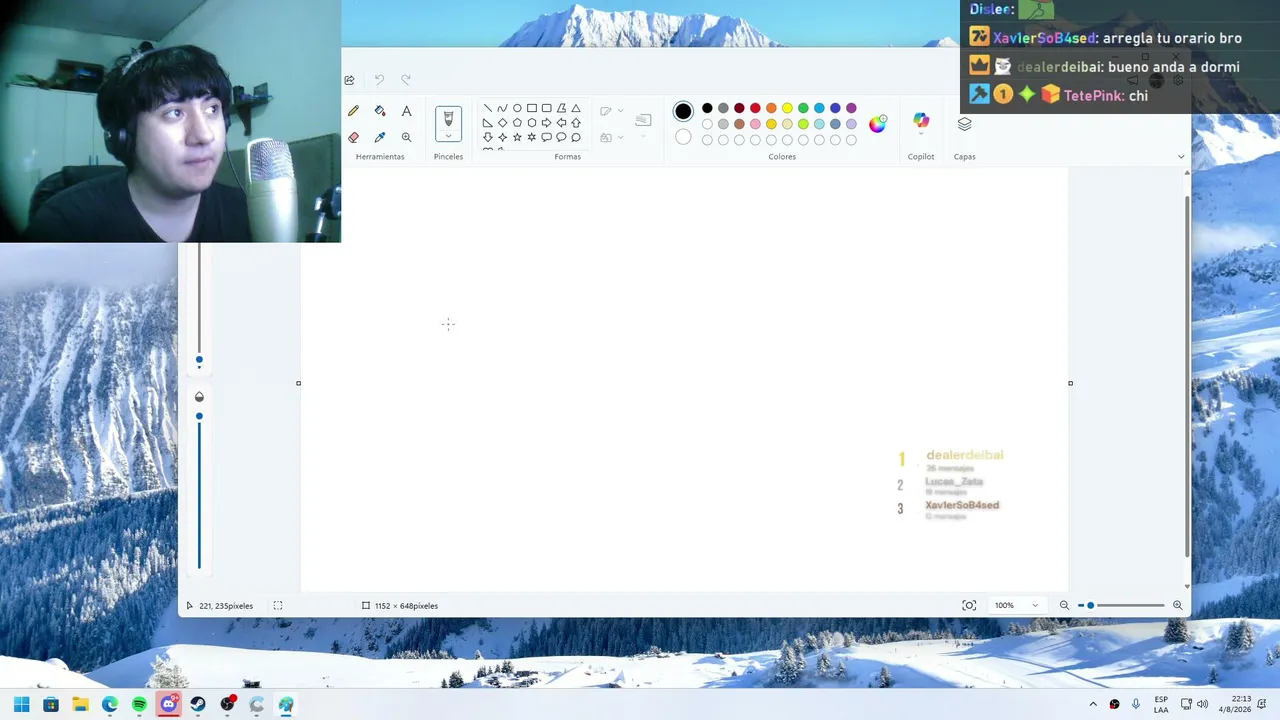Choose the pentagon shape
The width and height of the screenshot is (1280, 720).
[517, 123]
